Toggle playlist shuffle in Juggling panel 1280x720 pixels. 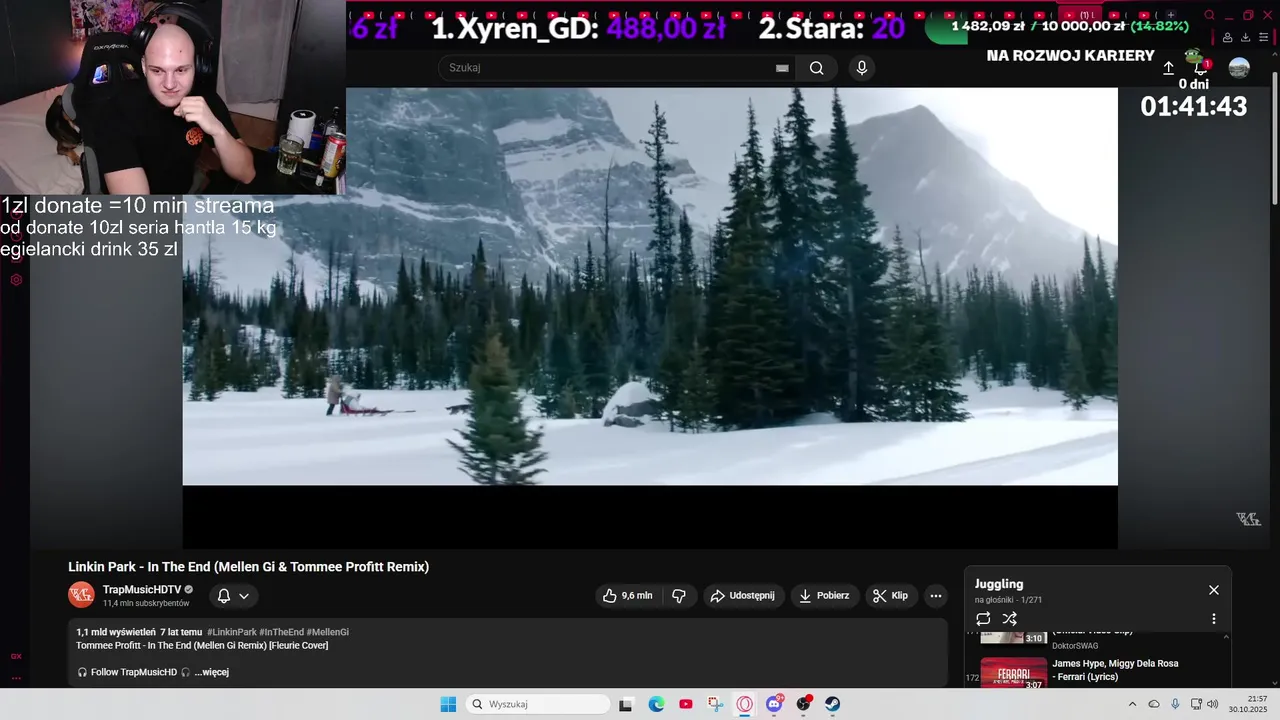(x=1010, y=619)
